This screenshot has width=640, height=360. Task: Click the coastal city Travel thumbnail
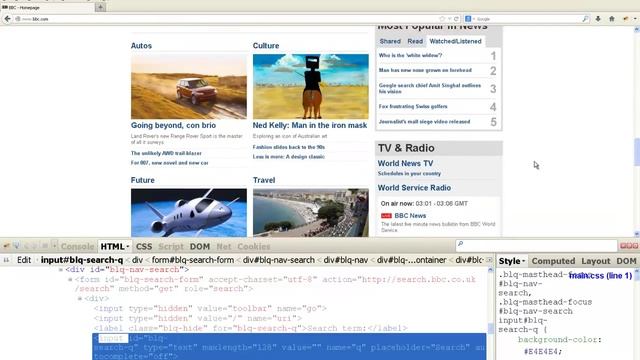point(311,212)
